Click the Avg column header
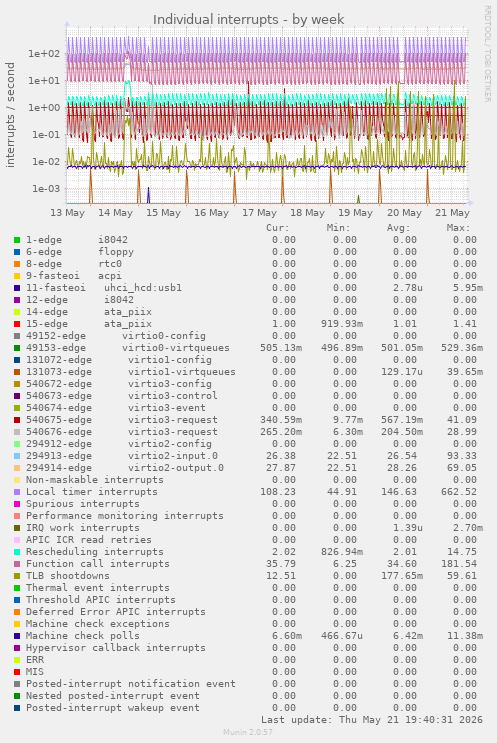497x743 pixels. (398, 228)
